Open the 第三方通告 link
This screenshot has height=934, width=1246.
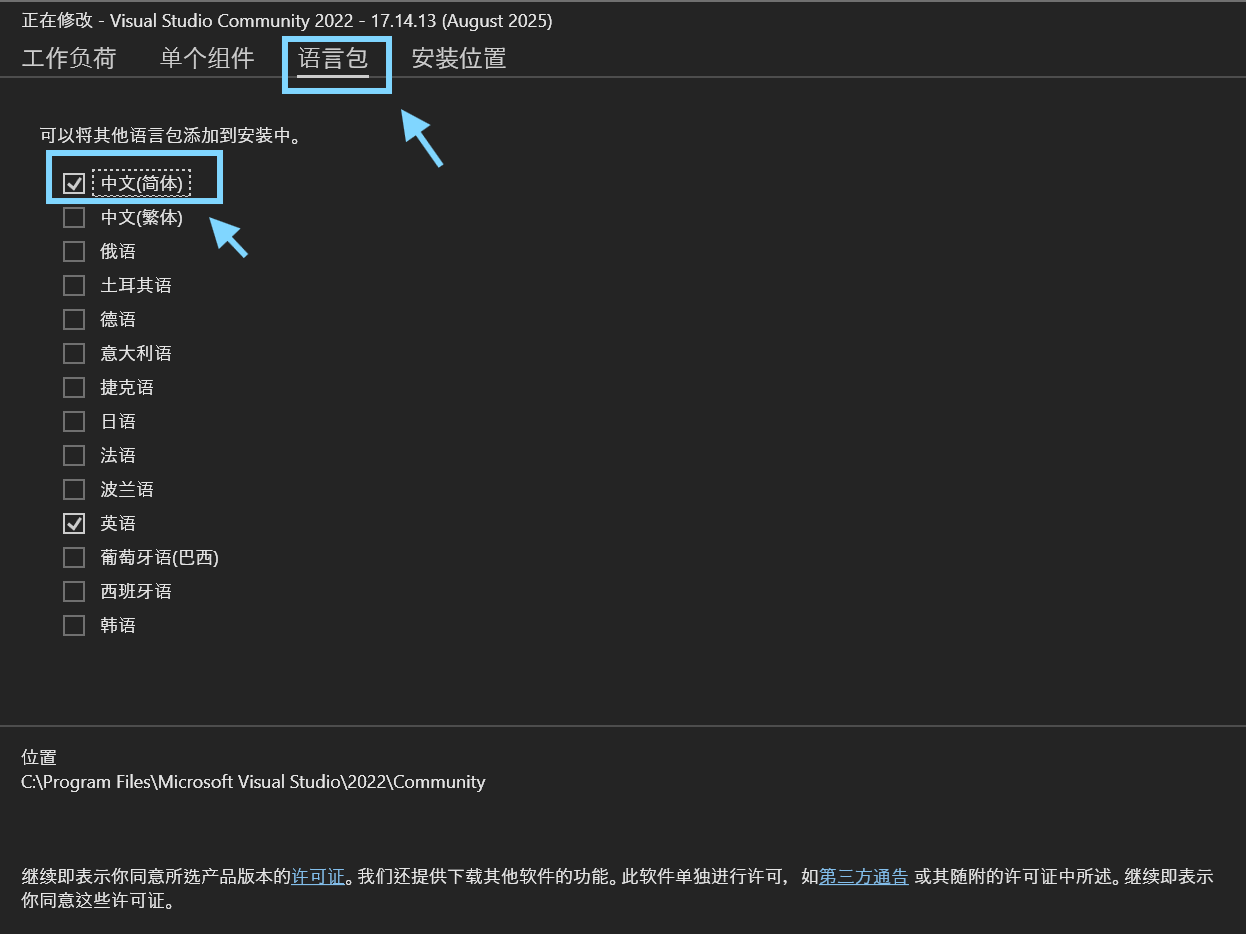click(x=863, y=876)
